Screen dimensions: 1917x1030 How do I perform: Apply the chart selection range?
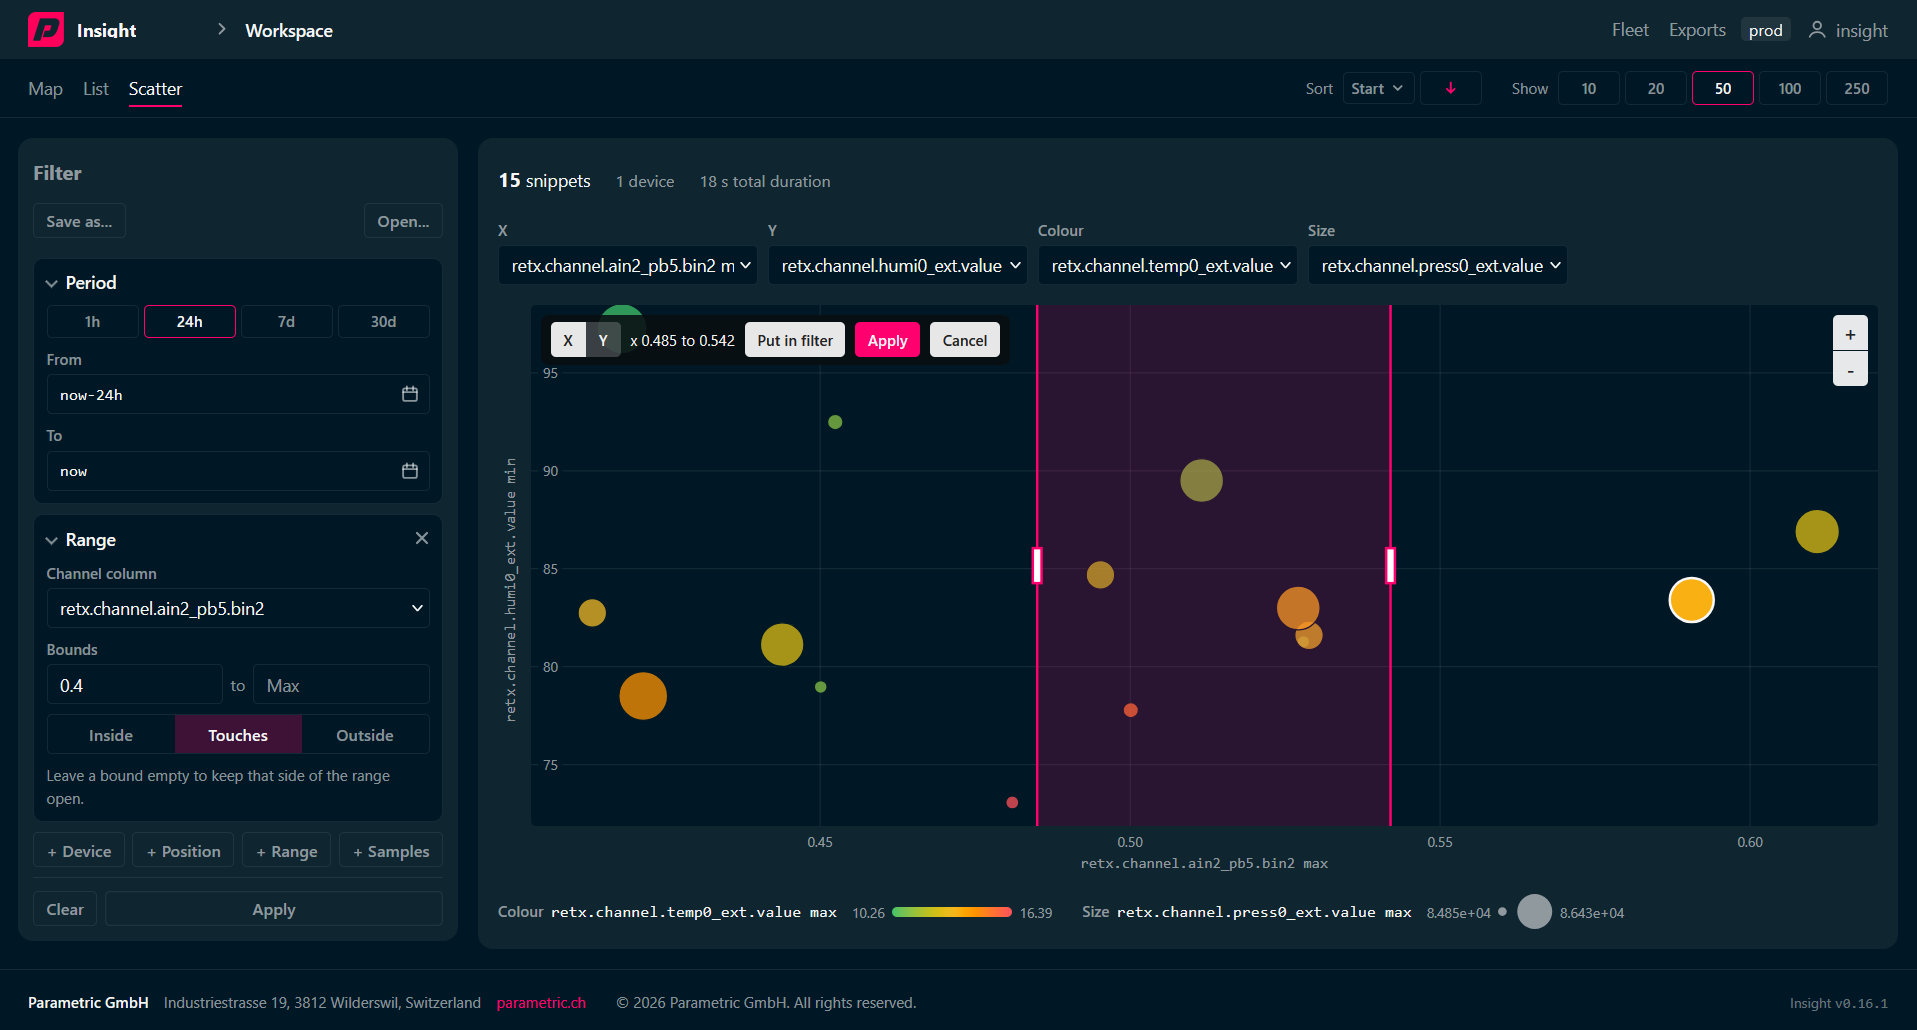click(x=887, y=341)
